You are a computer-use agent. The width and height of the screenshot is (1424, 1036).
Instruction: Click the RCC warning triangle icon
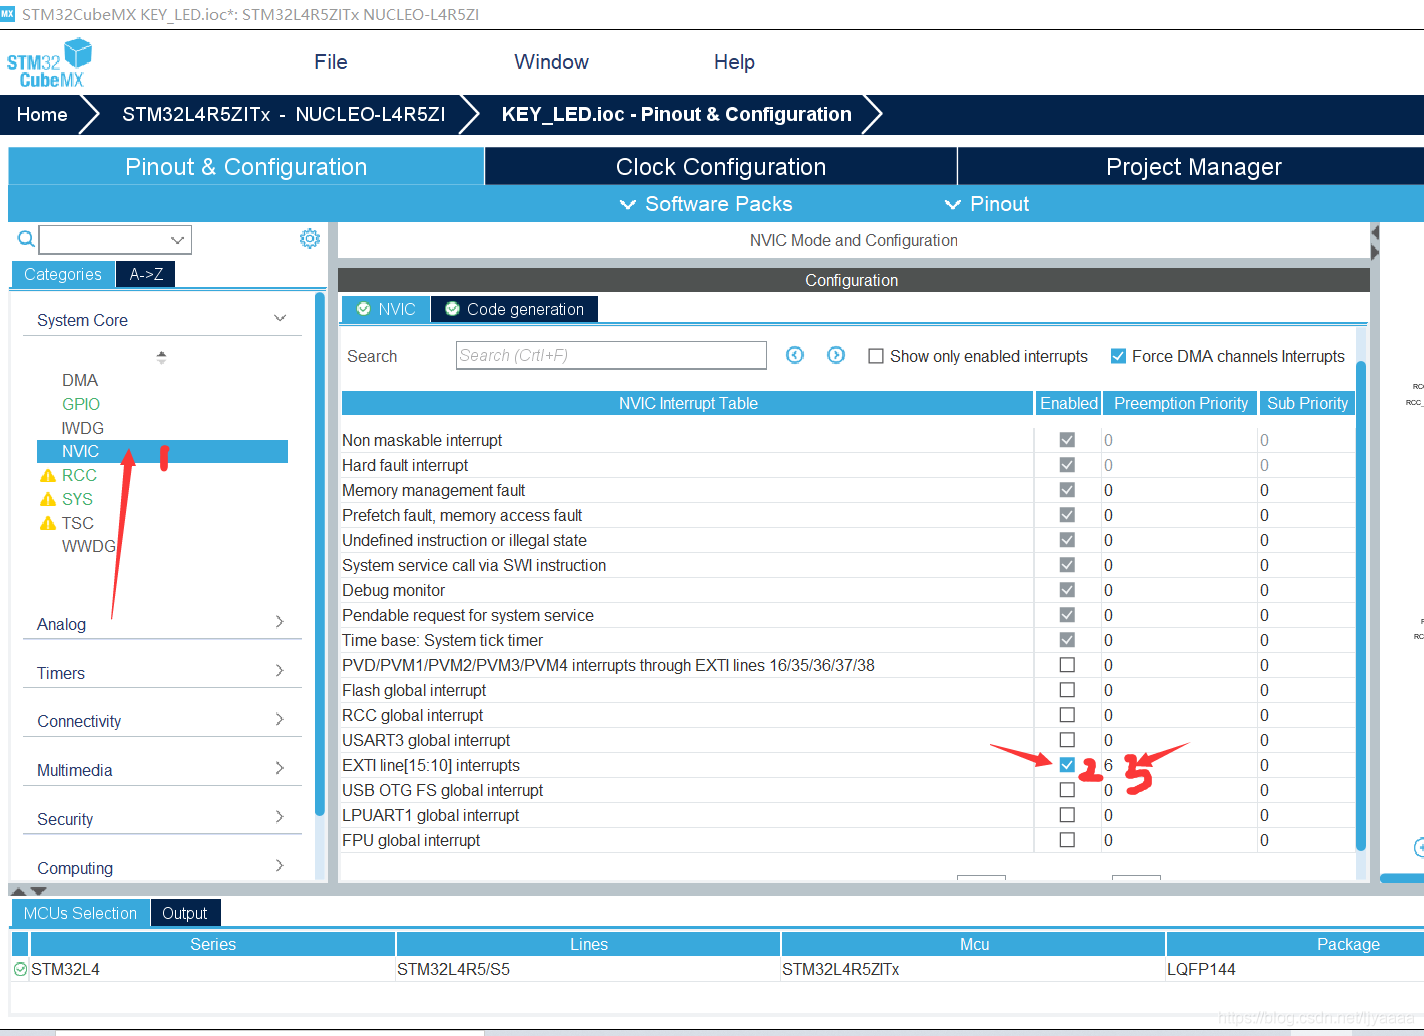(48, 475)
